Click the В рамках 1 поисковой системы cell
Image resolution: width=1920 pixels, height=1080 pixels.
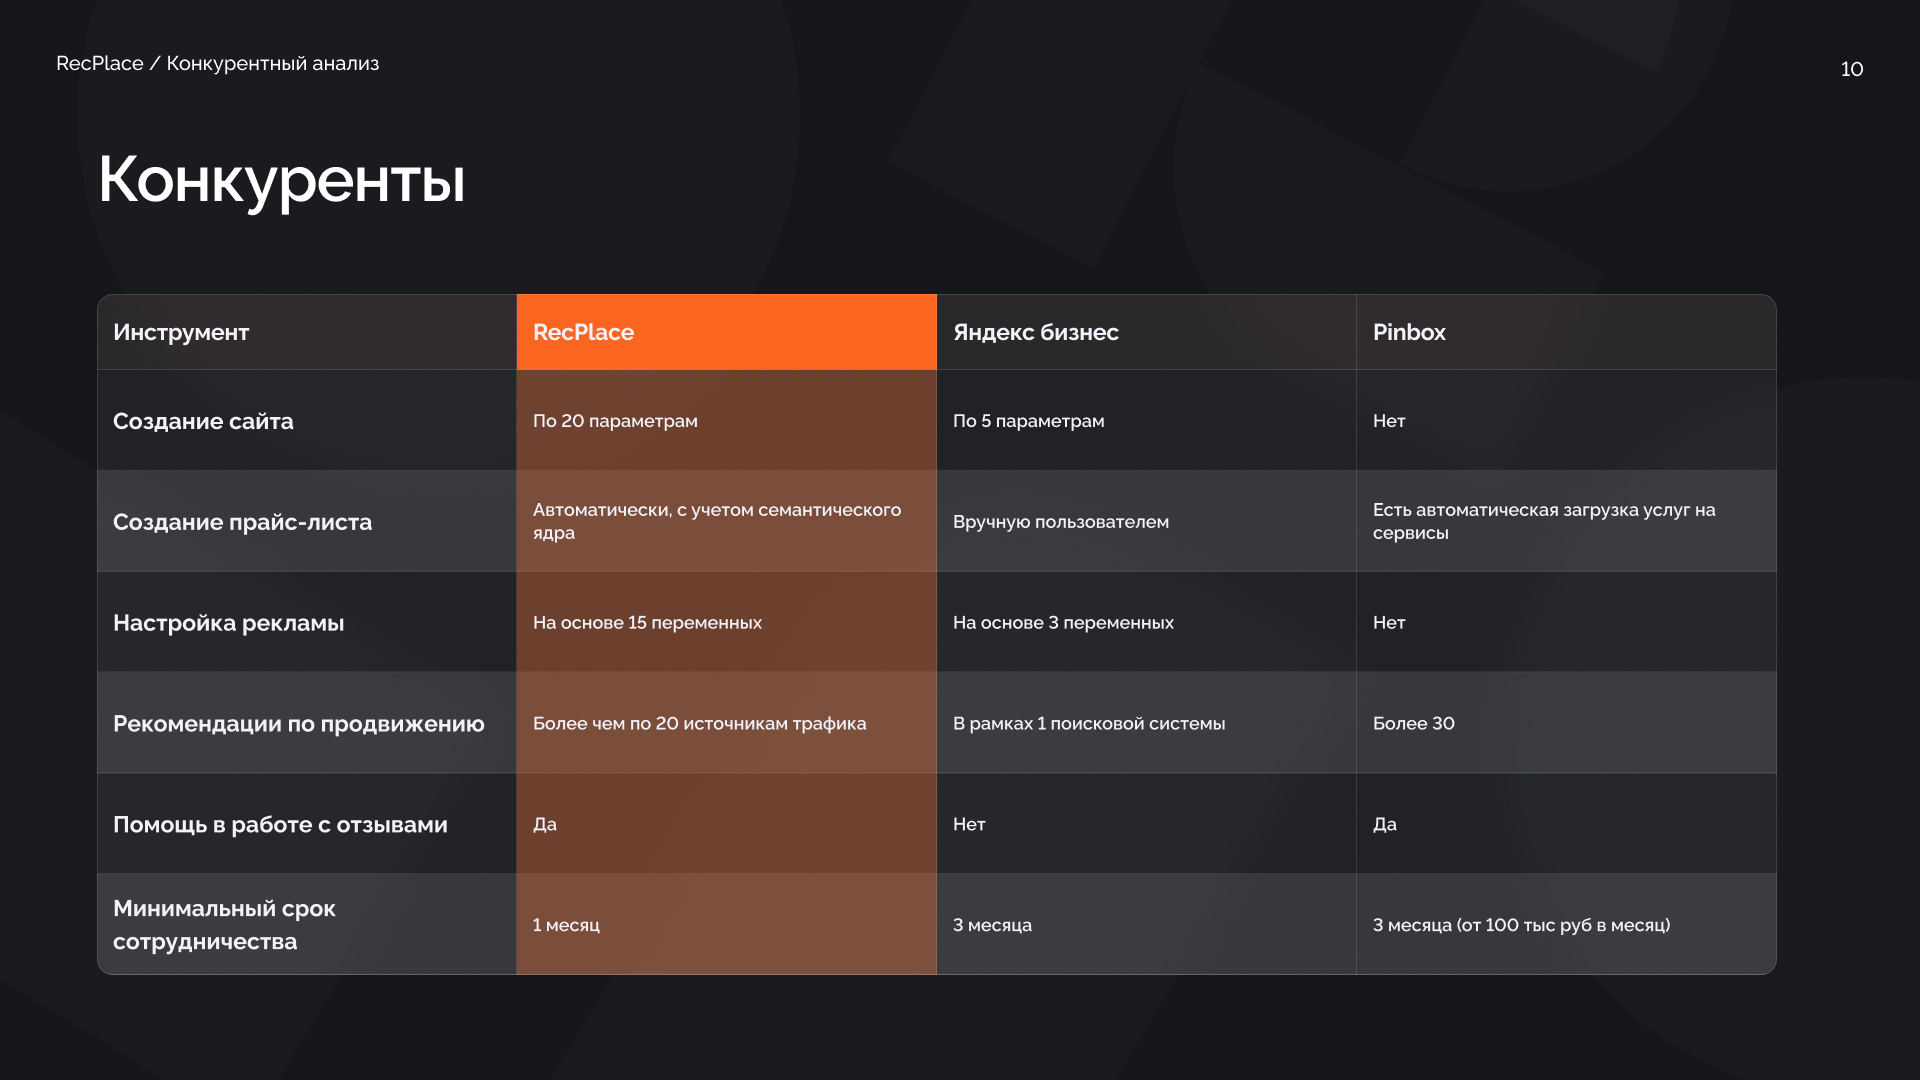pos(1088,724)
